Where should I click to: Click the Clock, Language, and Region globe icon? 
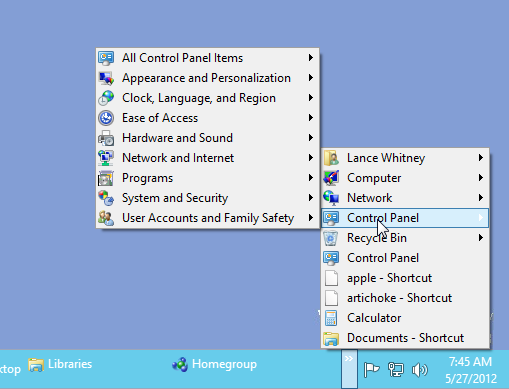(106, 98)
